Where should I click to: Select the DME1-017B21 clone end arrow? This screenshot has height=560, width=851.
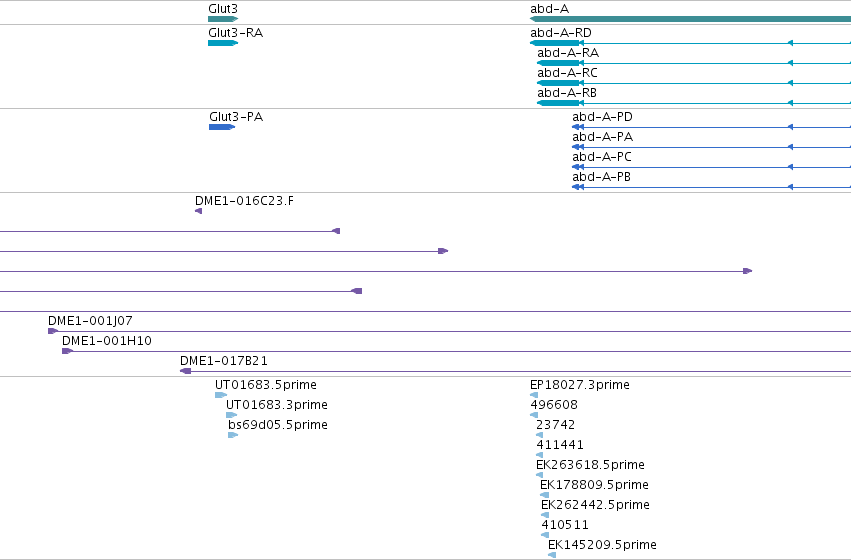[x=186, y=371]
